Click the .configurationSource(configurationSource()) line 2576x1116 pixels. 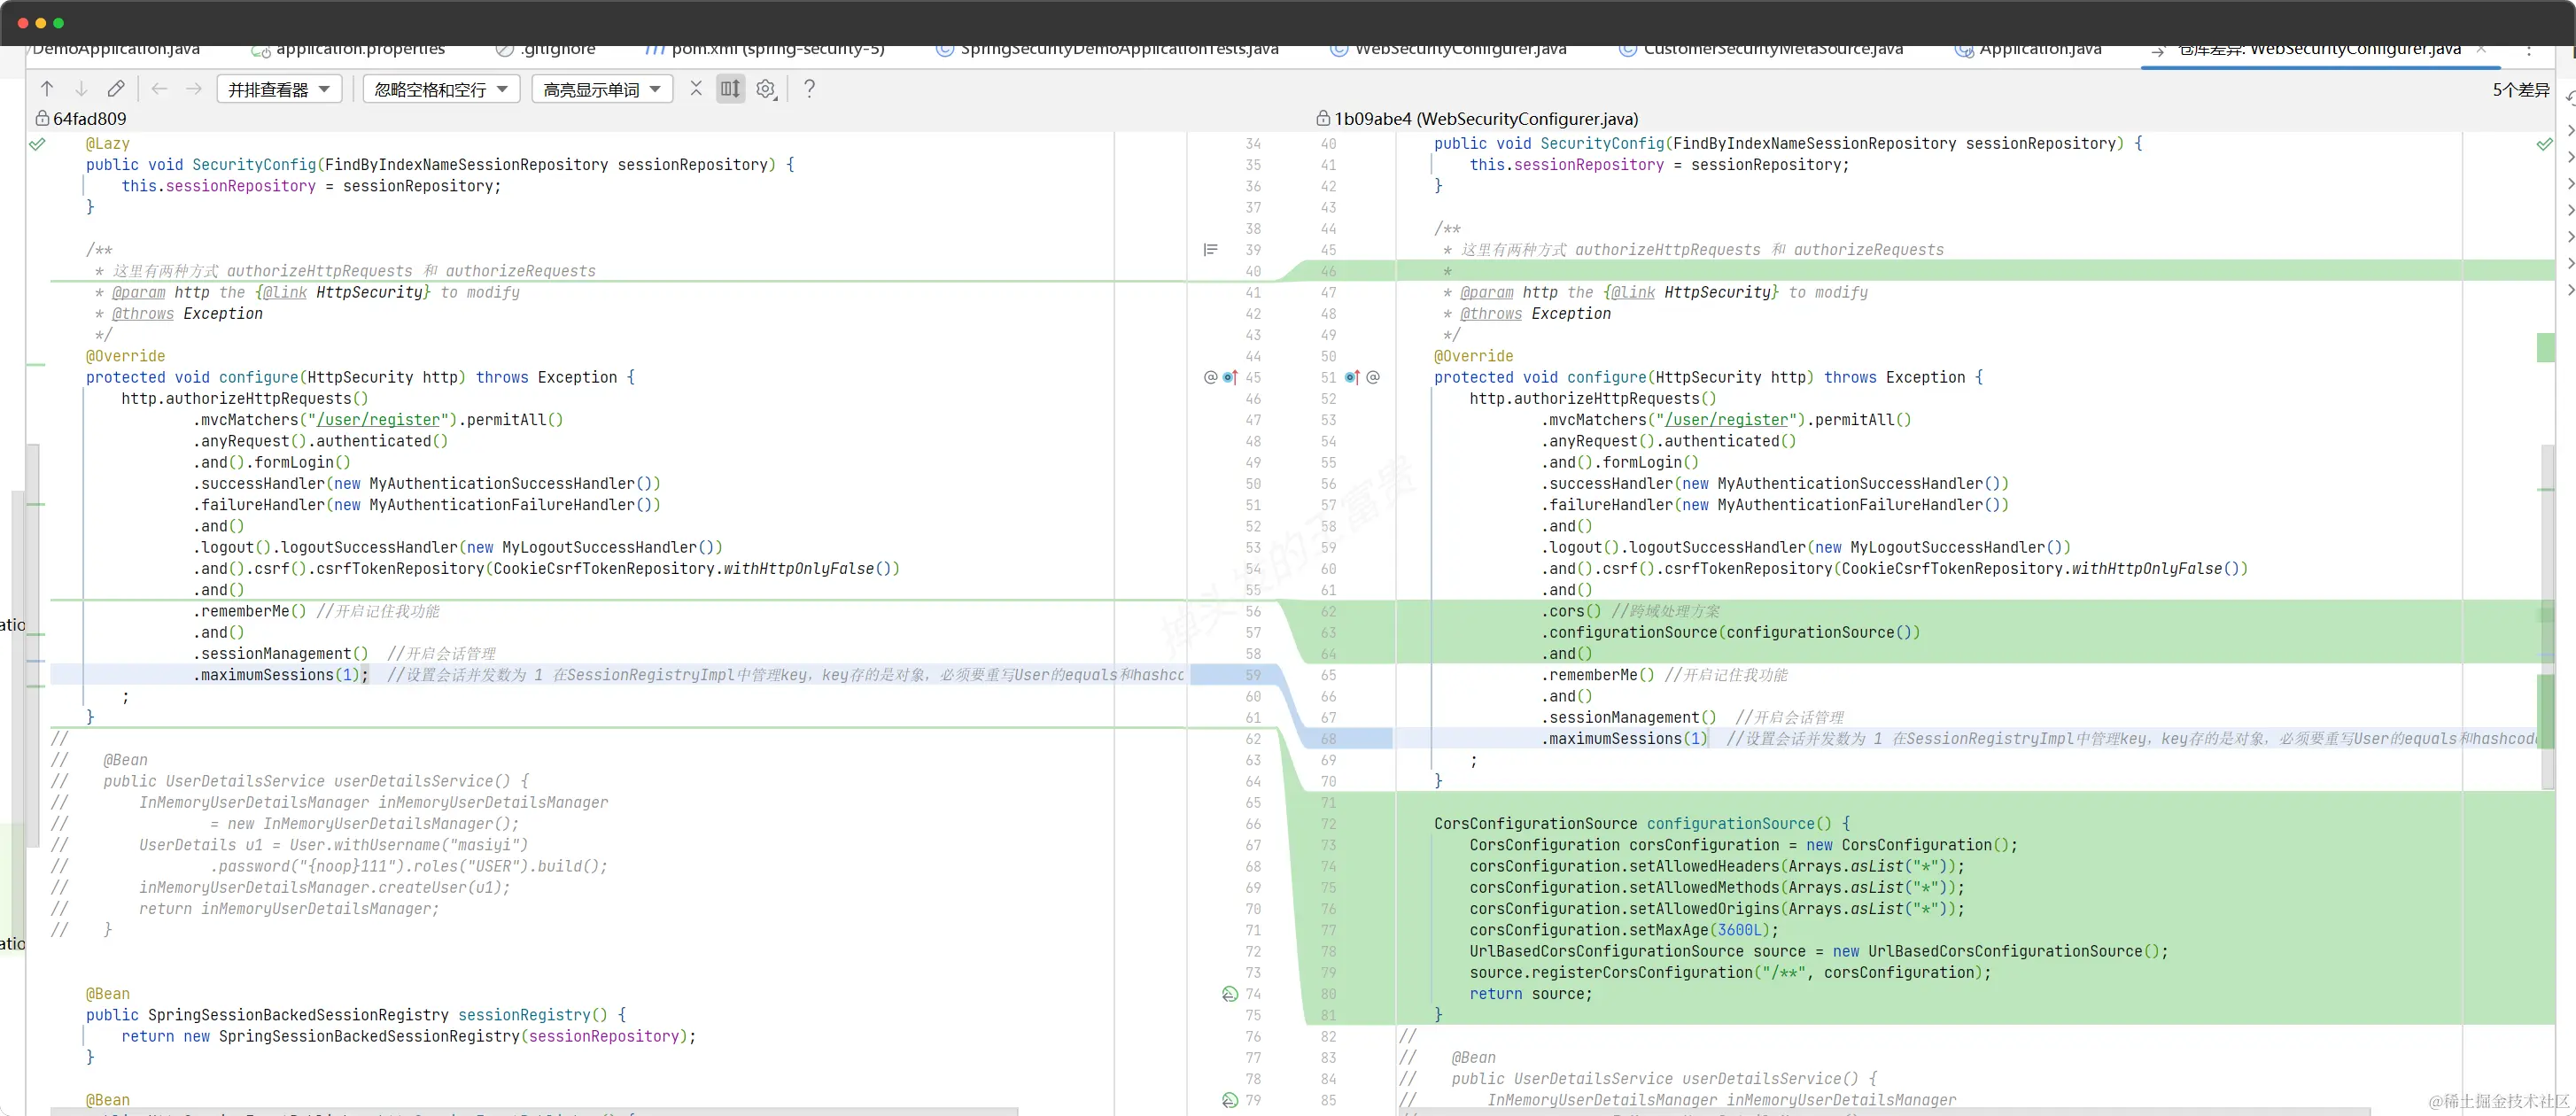tap(1730, 632)
